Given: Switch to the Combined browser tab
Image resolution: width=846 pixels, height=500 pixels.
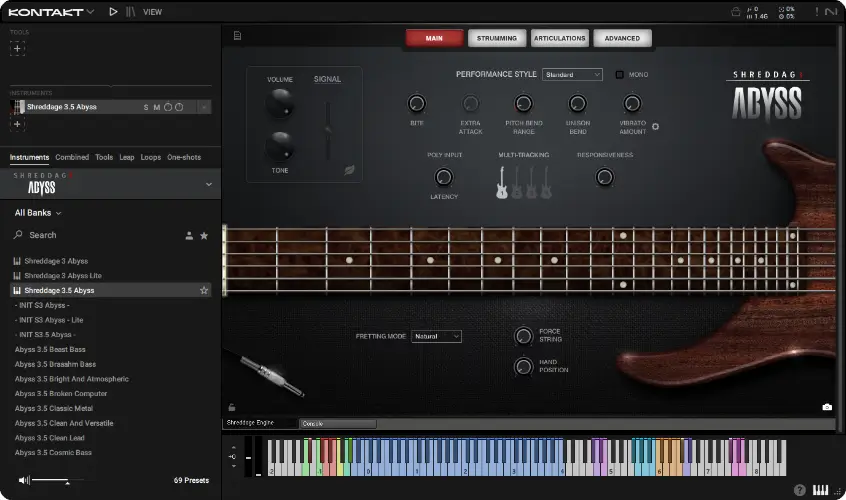Looking at the screenshot, I should [x=72, y=157].
